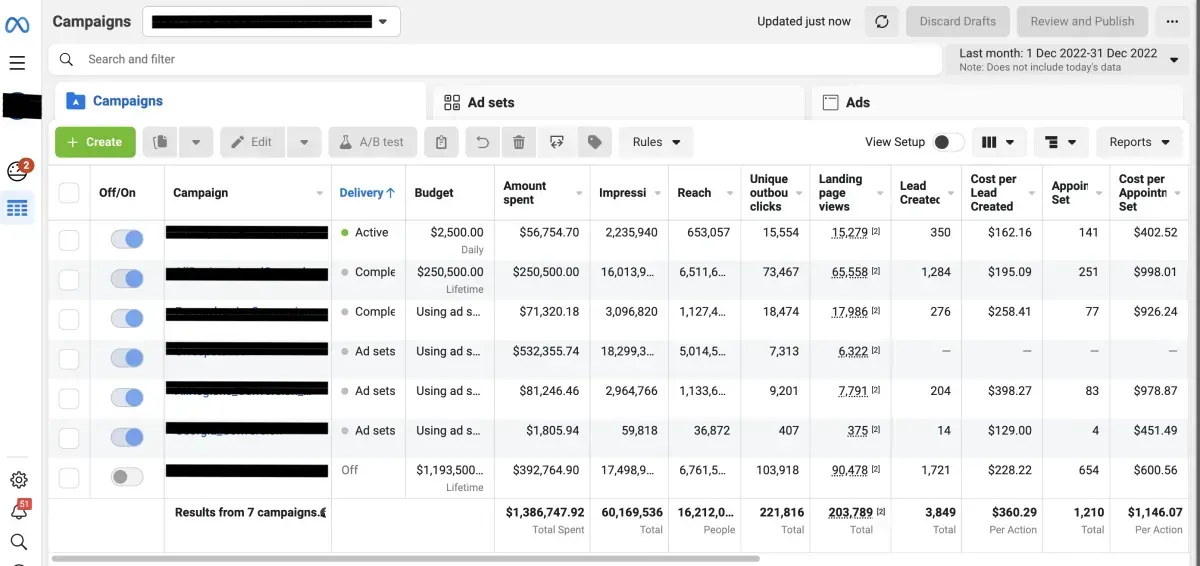Click in the Search and filter field

tap(490, 59)
